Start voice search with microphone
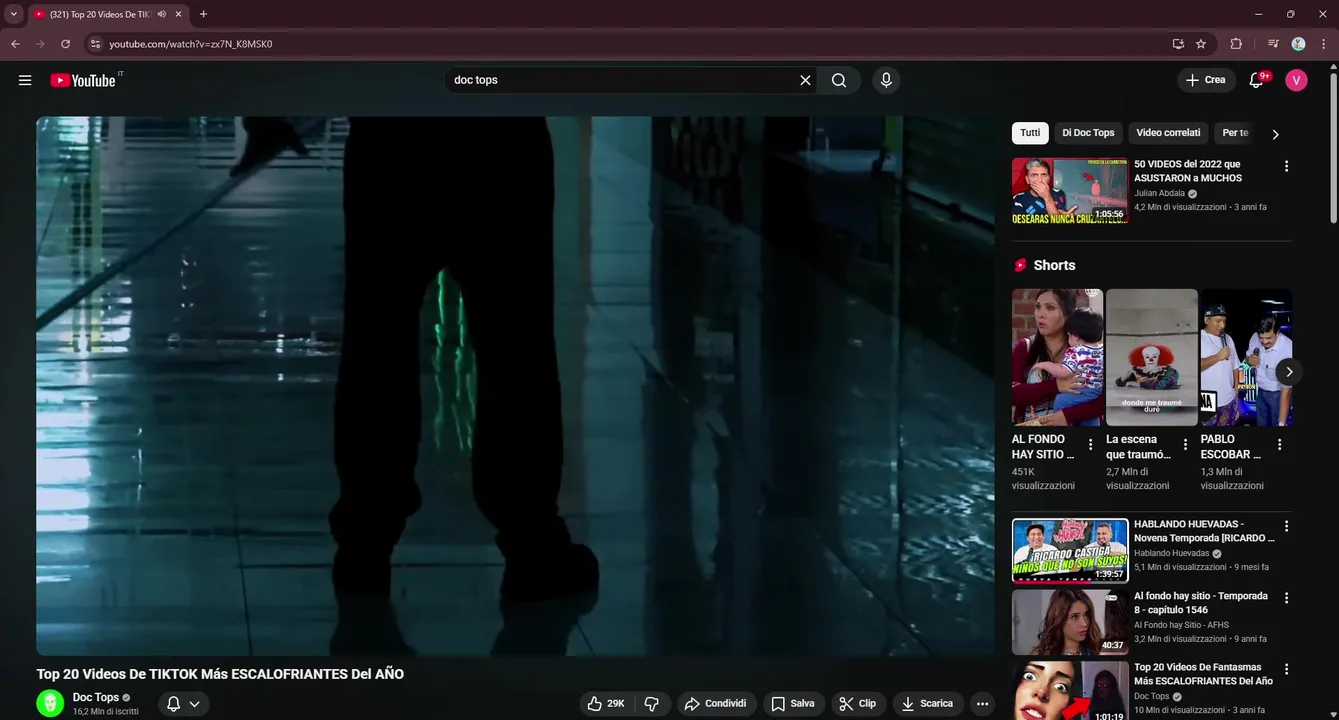This screenshot has height=720, width=1339. click(886, 80)
